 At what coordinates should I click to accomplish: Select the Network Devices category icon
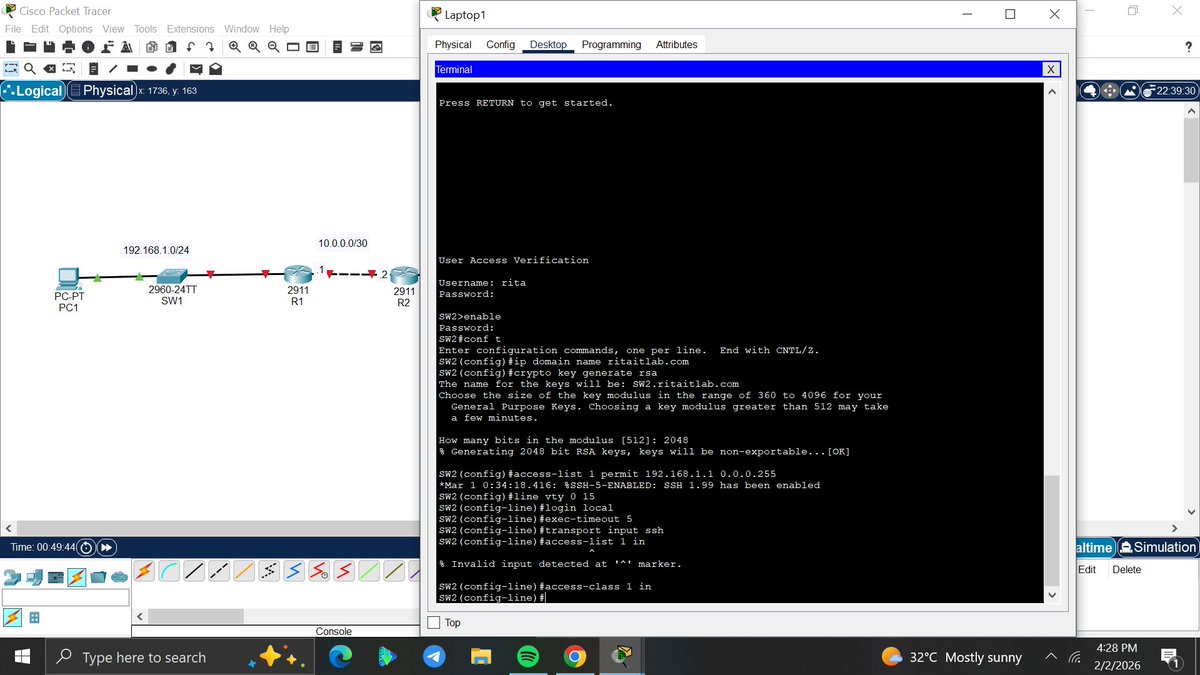pos(12,577)
